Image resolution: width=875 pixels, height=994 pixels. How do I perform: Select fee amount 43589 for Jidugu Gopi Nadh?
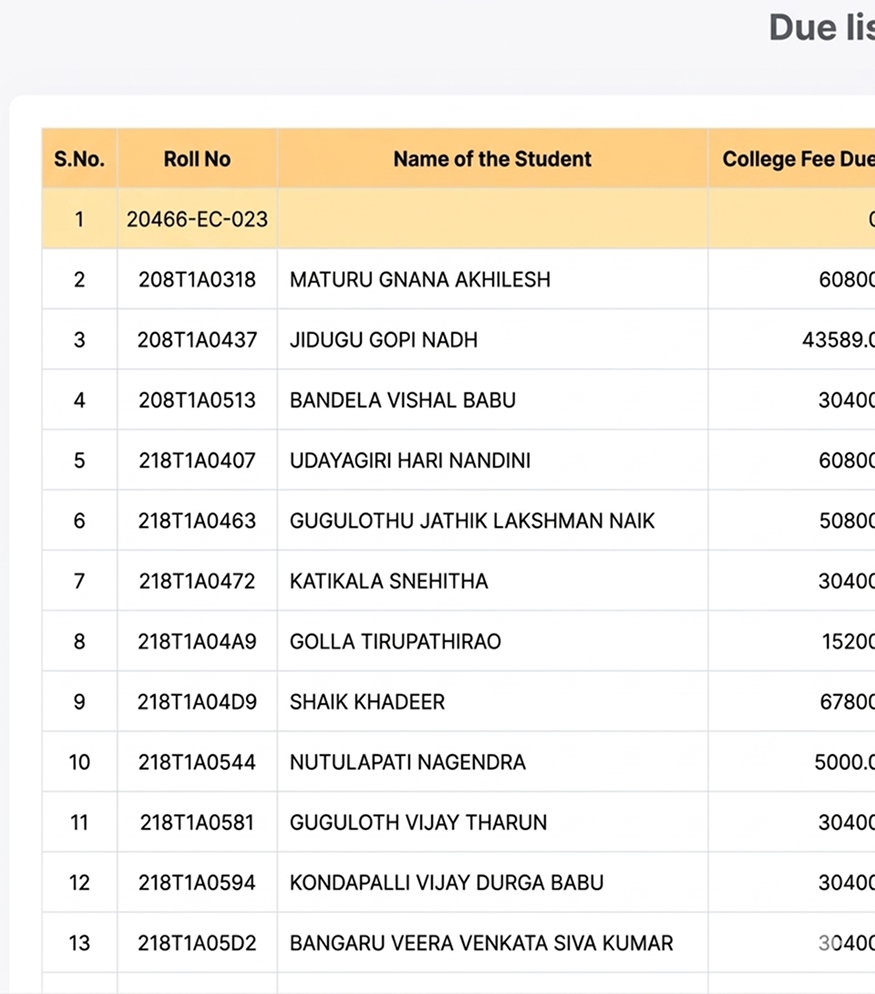pos(838,340)
